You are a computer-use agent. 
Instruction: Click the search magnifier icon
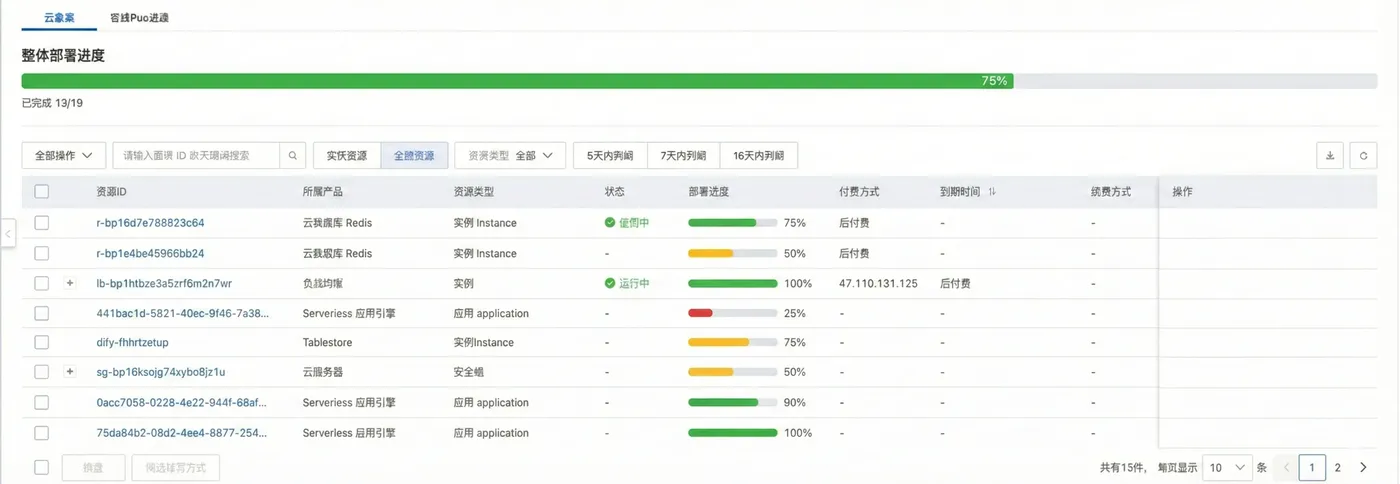(x=292, y=156)
